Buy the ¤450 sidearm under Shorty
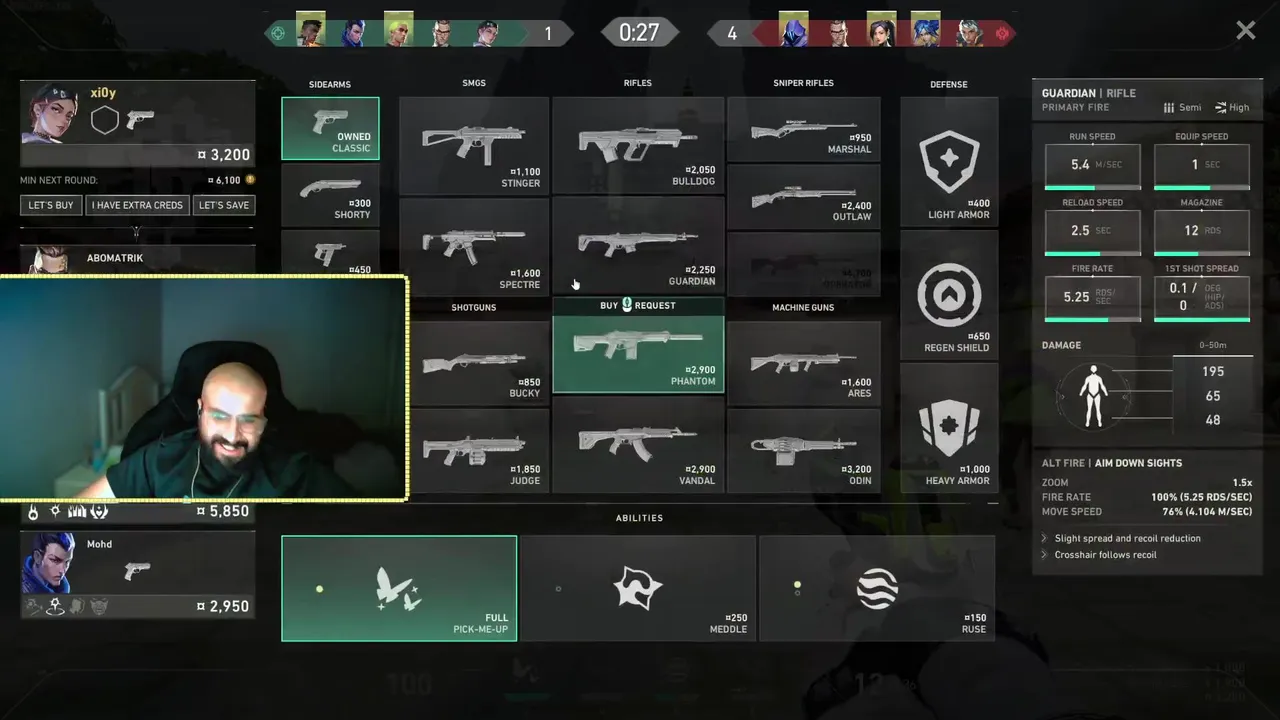The height and width of the screenshot is (720, 1280). tap(330, 253)
